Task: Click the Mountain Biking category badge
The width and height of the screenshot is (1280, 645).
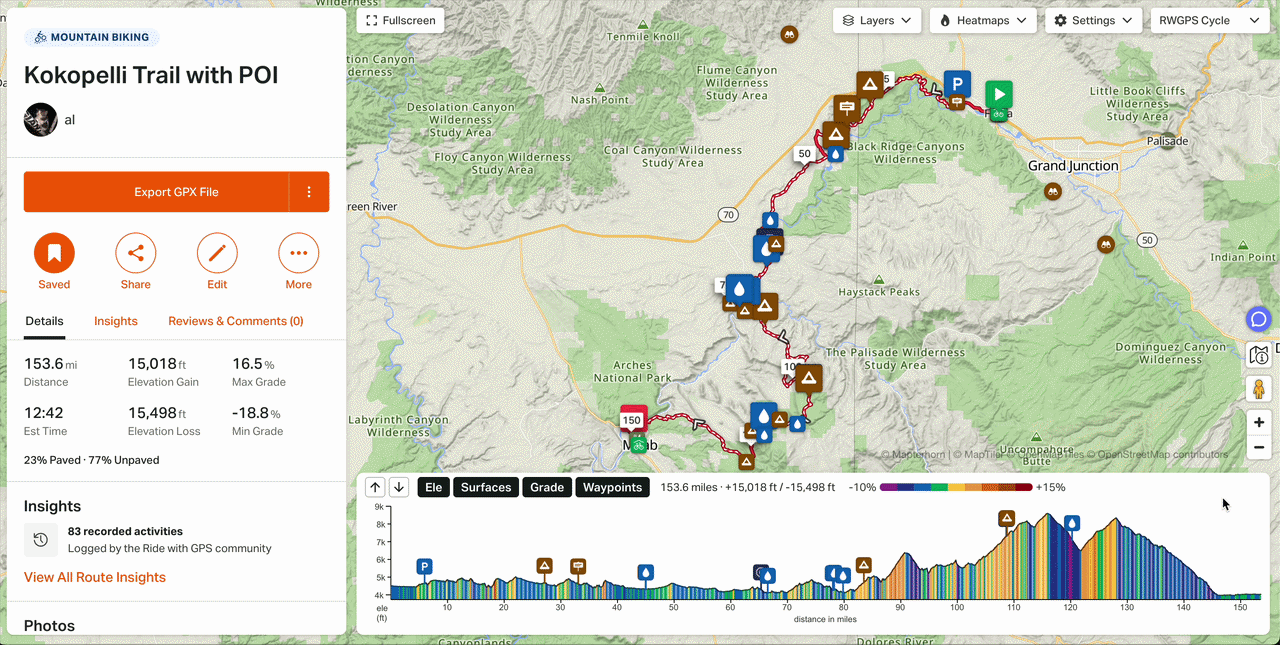Action: [91, 38]
